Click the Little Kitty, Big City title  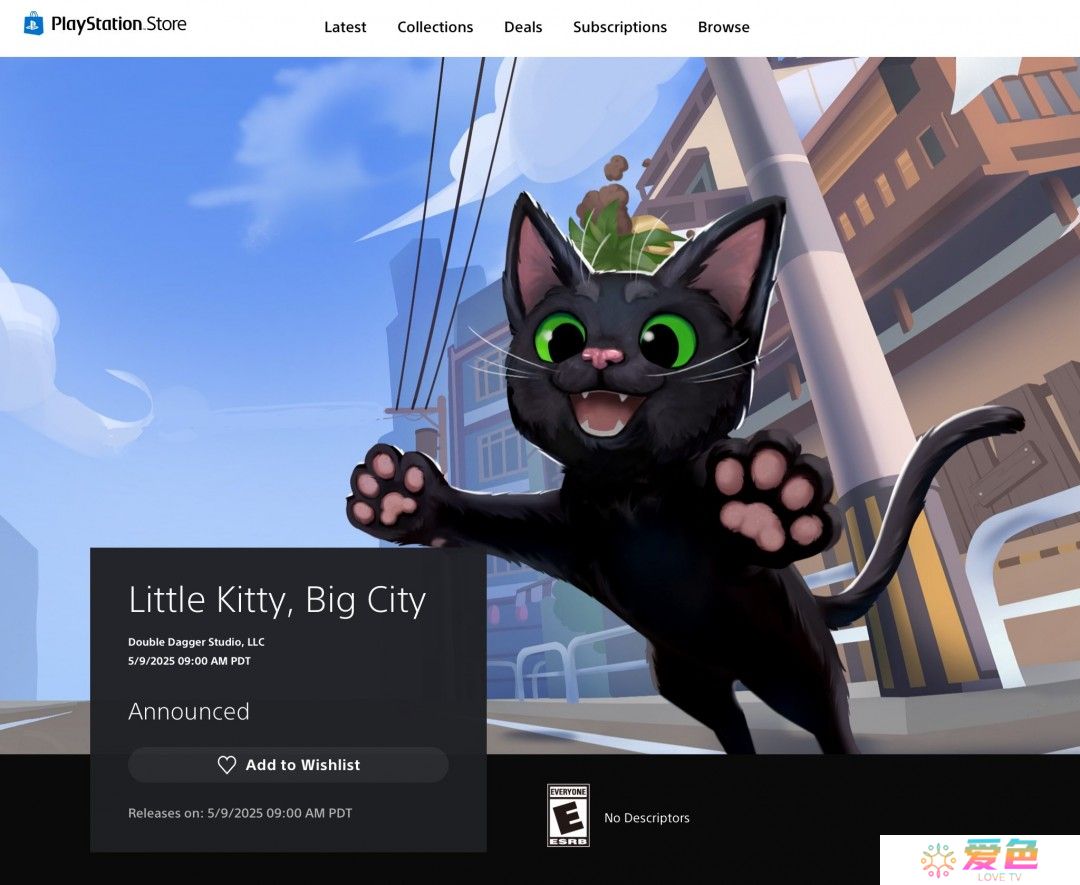[x=277, y=600]
